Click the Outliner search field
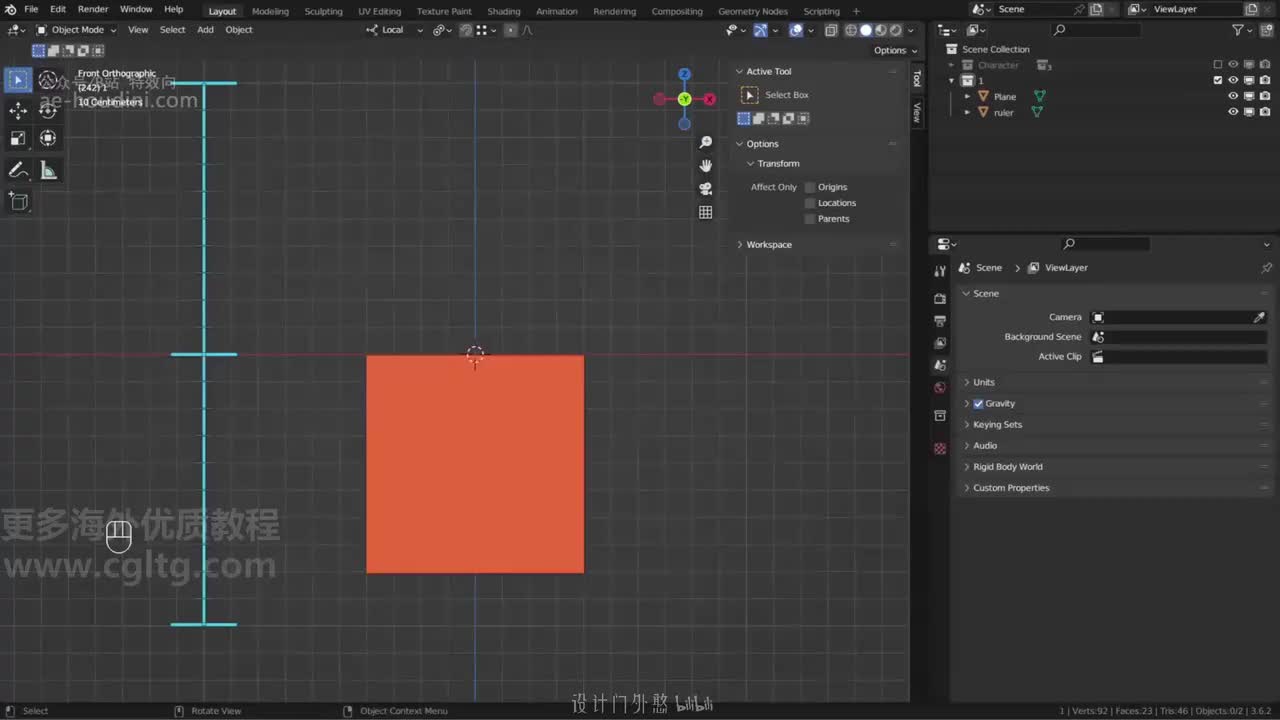 1095,30
